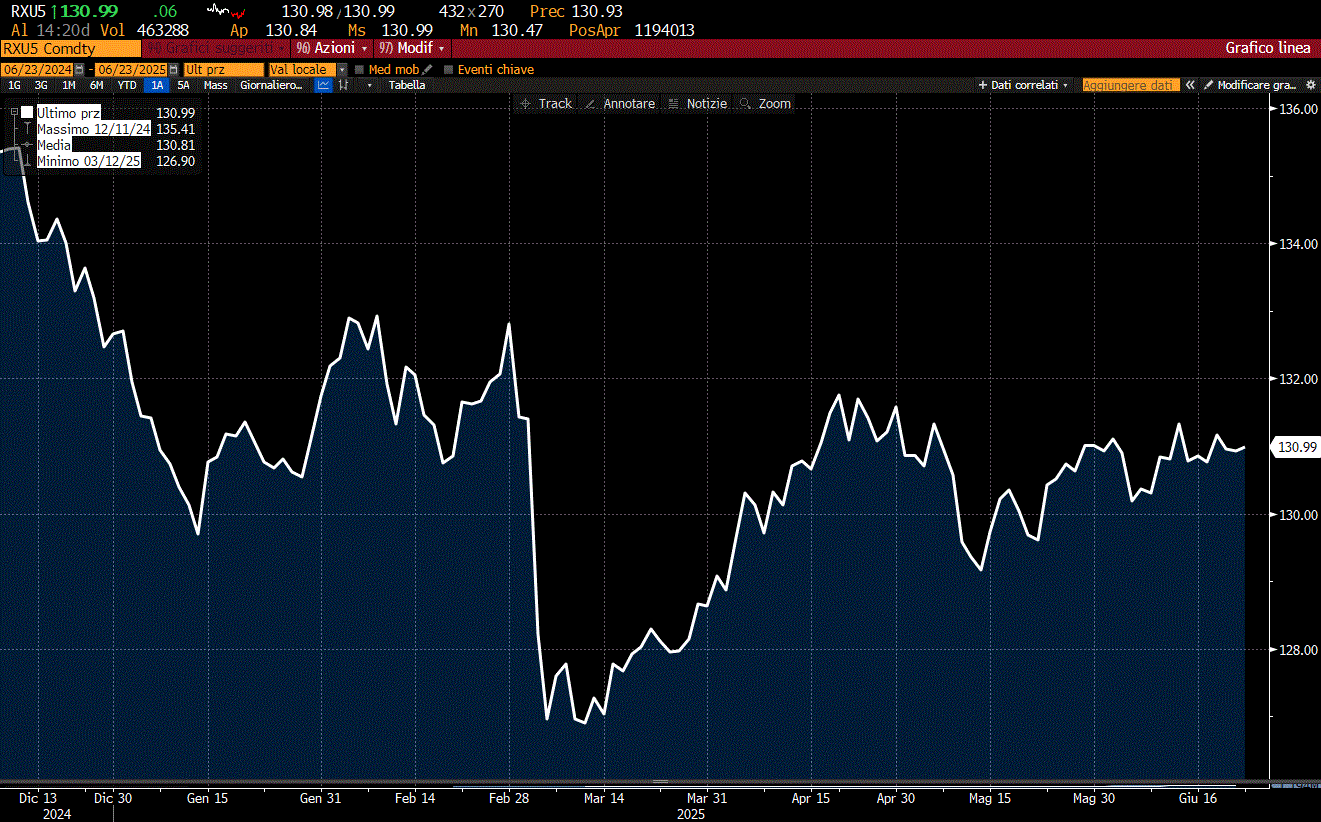The height and width of the screenshot is (822, 1321).
Task: Switch to the candlestick chart icon
Action: 344,85
